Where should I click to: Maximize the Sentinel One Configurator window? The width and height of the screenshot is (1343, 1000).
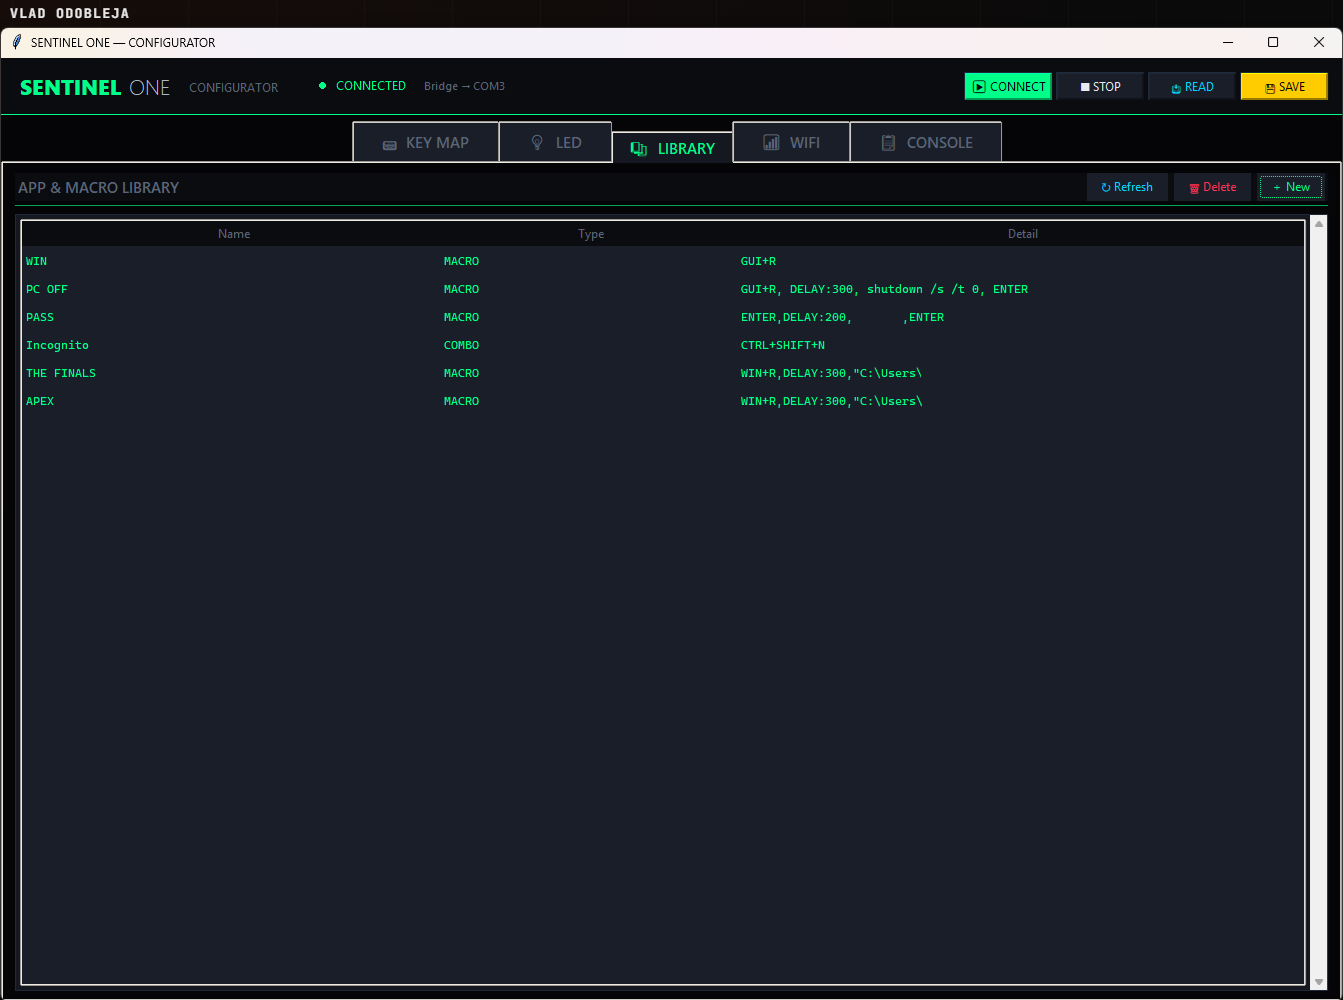[1273, 42]
